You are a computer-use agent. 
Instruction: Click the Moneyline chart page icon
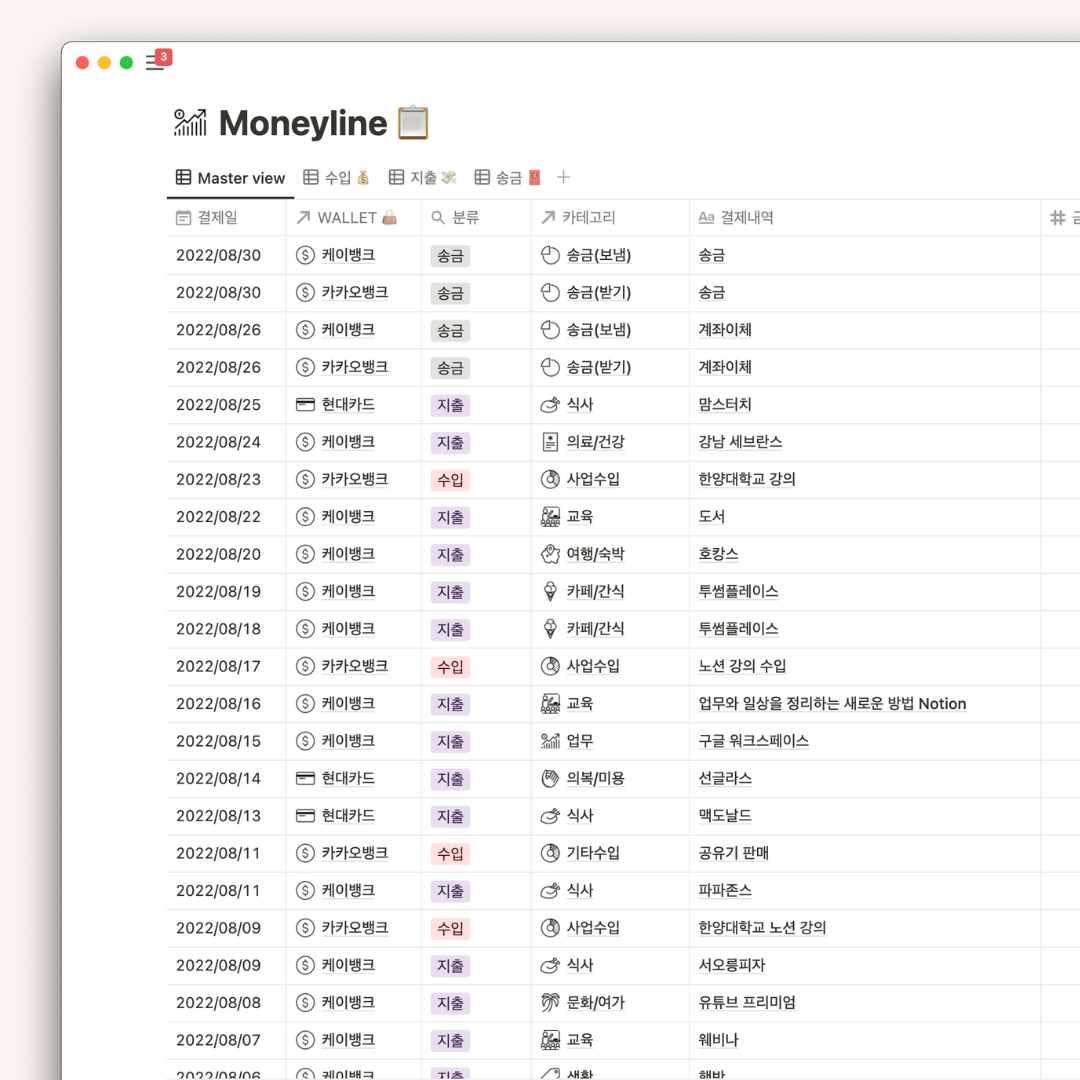pos(190,123)
